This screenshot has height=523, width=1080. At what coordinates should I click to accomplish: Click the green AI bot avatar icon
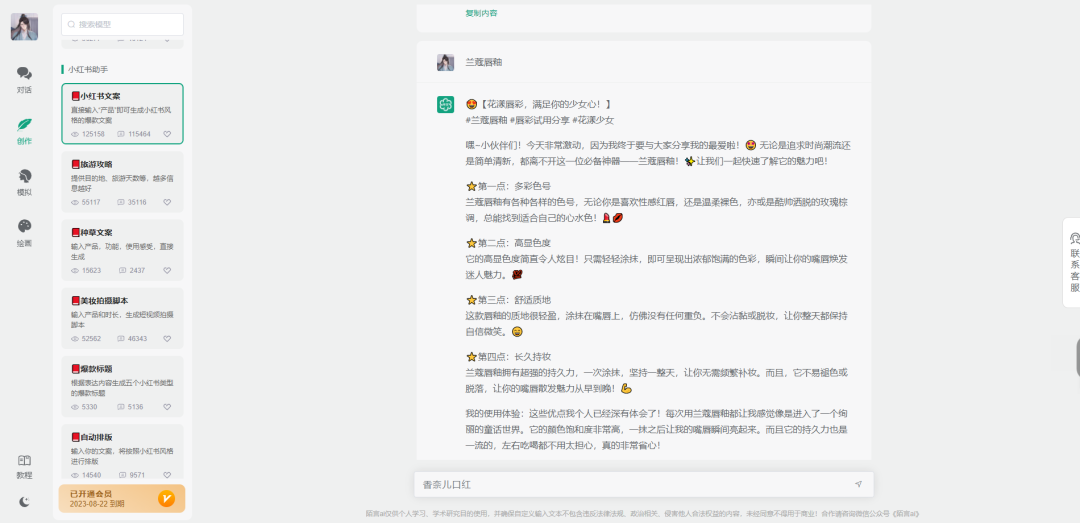446,105
